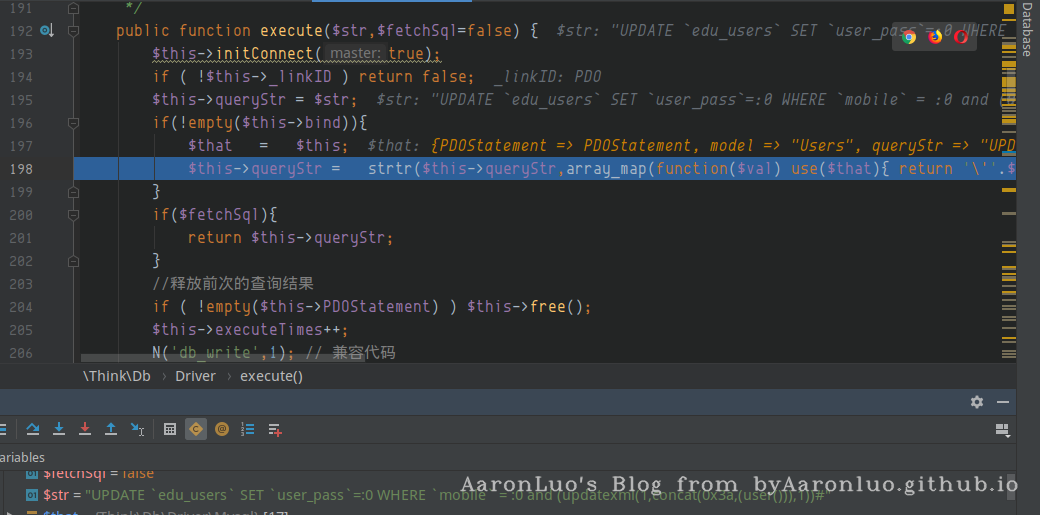Click the Driver breadcrumb item
1040x515 pixels.
coord(195,376)
